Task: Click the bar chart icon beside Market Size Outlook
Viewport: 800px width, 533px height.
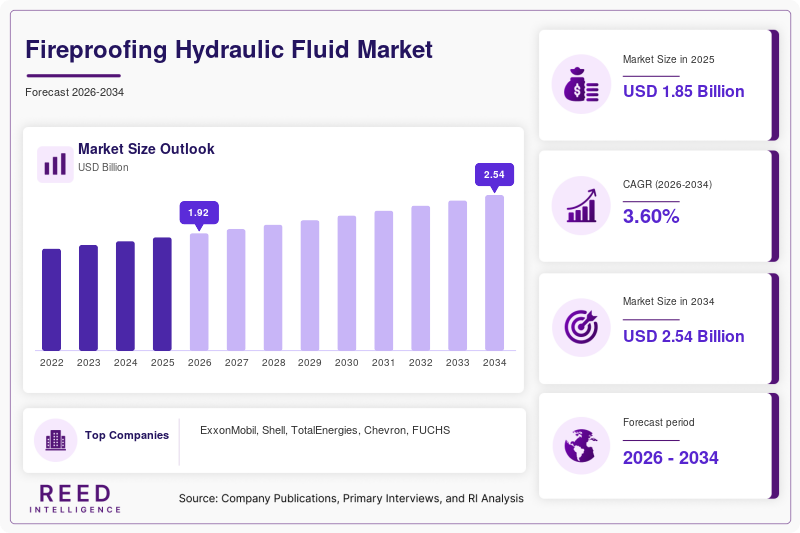Action: 55,164
